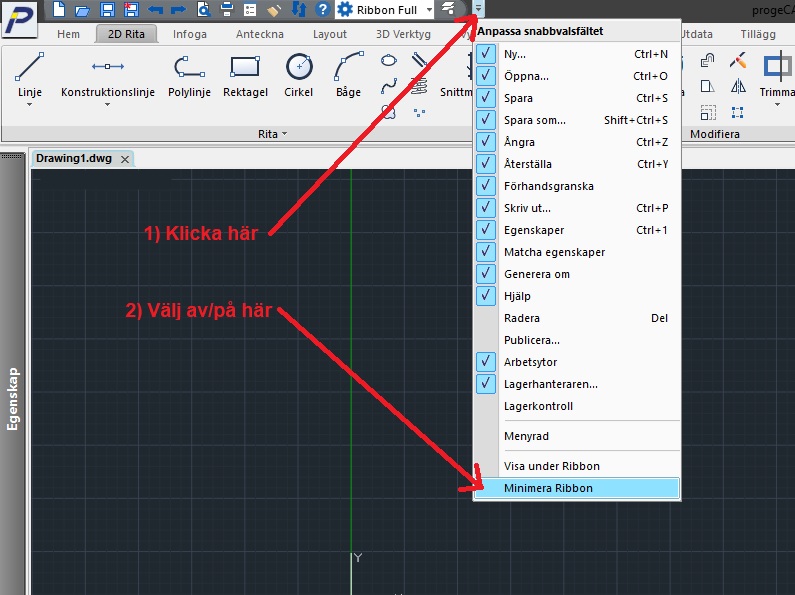Switch to the Infoga ribbon tab
The image size is (795, 595).
(x=190, y=34)
